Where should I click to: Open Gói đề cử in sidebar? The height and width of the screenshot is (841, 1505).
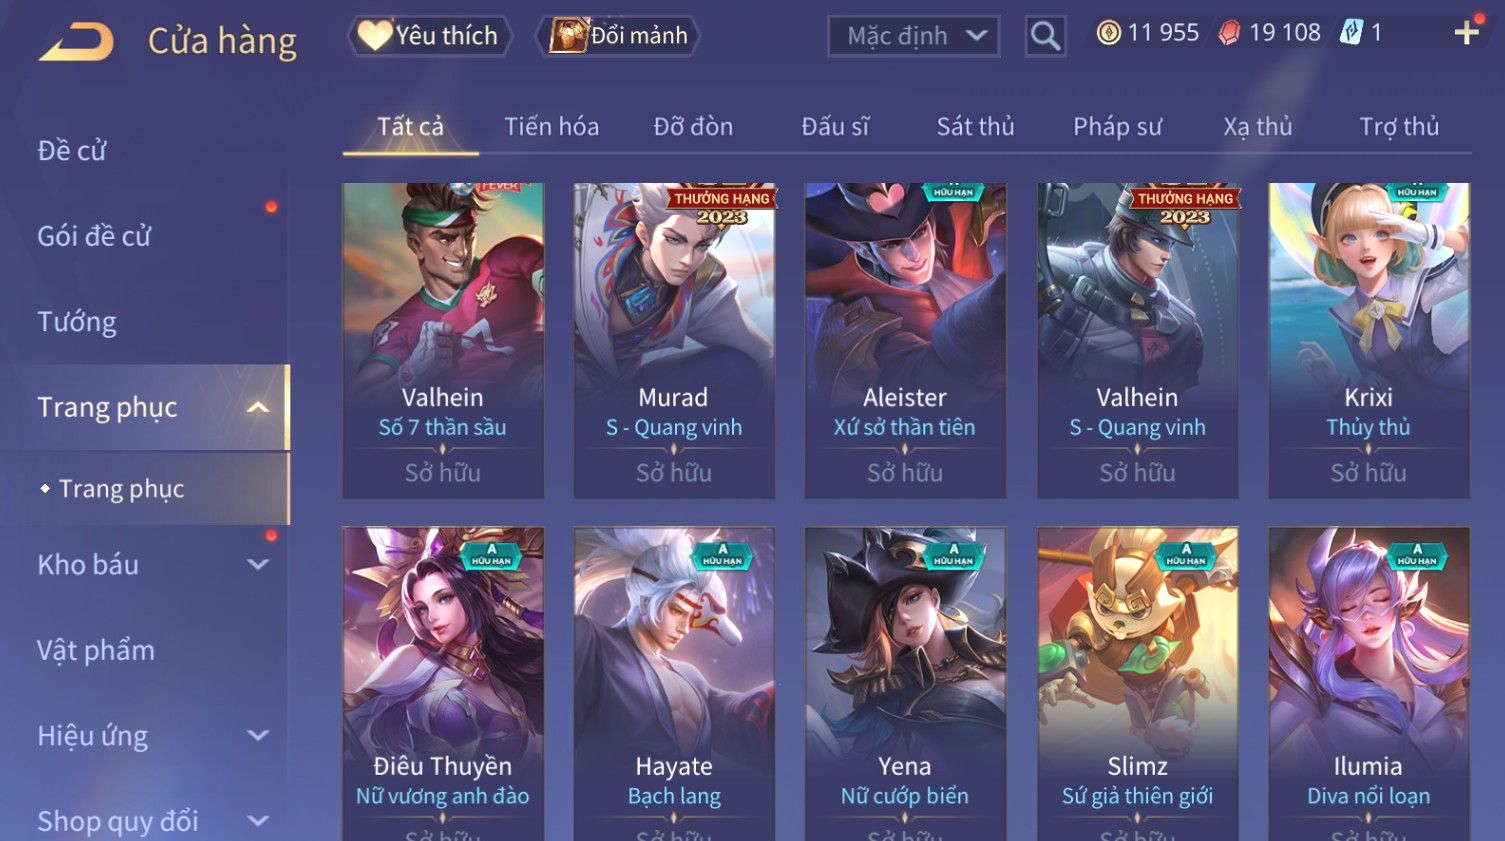[94, 236]
